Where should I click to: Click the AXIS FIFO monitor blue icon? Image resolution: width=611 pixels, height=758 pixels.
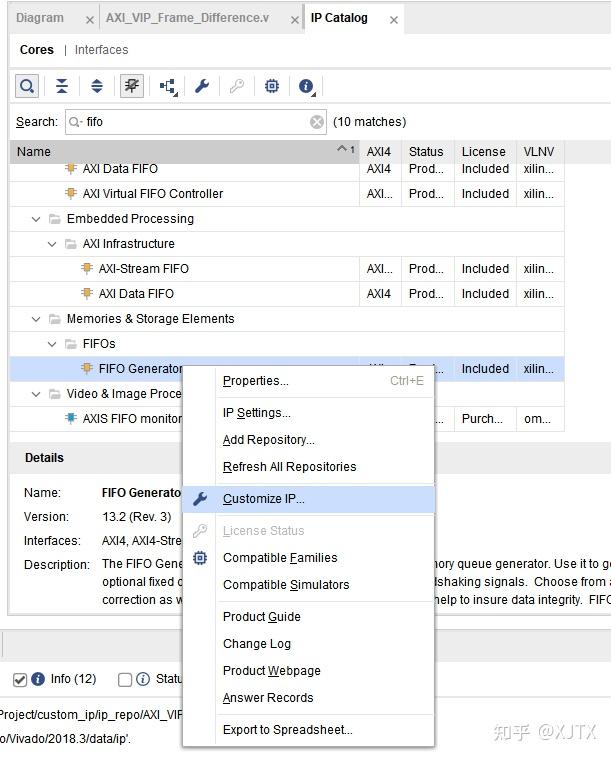(x=71, y=418)
